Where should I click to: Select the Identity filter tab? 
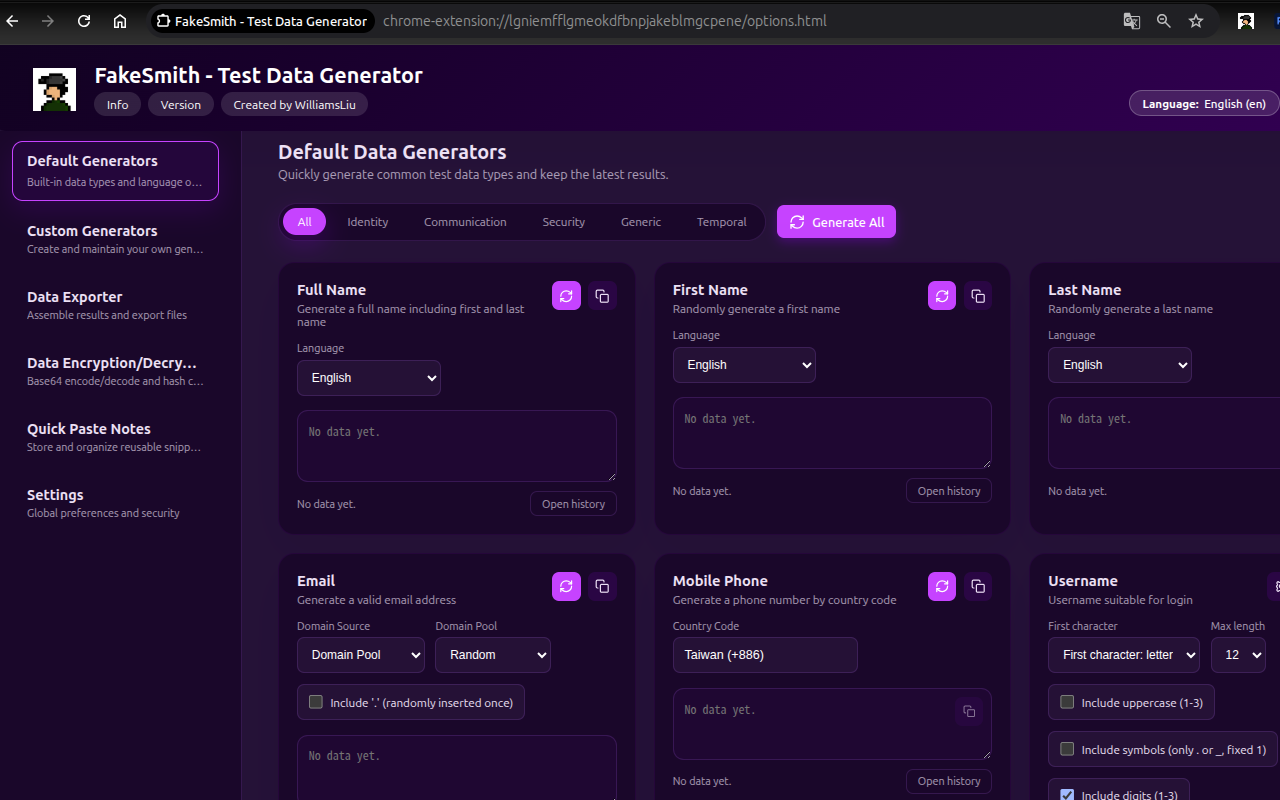(x=368, y=222)
